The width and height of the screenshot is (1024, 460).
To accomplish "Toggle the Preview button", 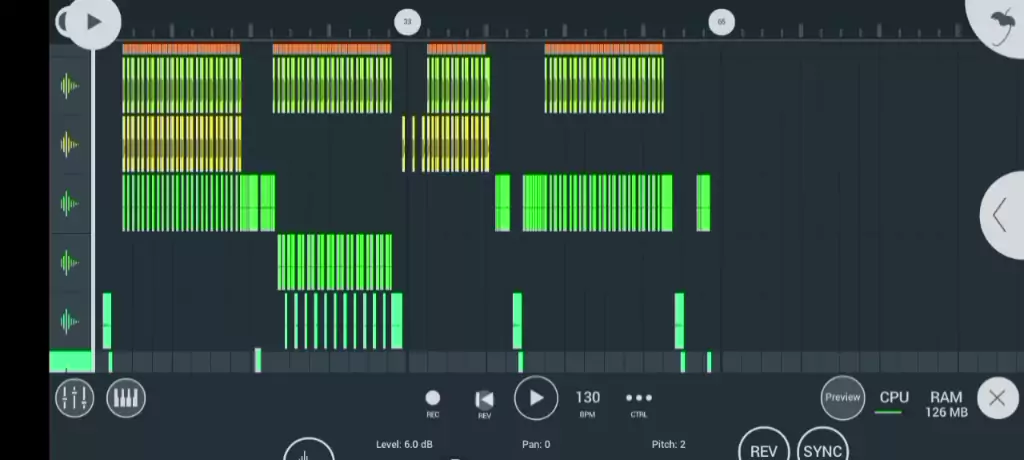I will click(x=842, y=397).
